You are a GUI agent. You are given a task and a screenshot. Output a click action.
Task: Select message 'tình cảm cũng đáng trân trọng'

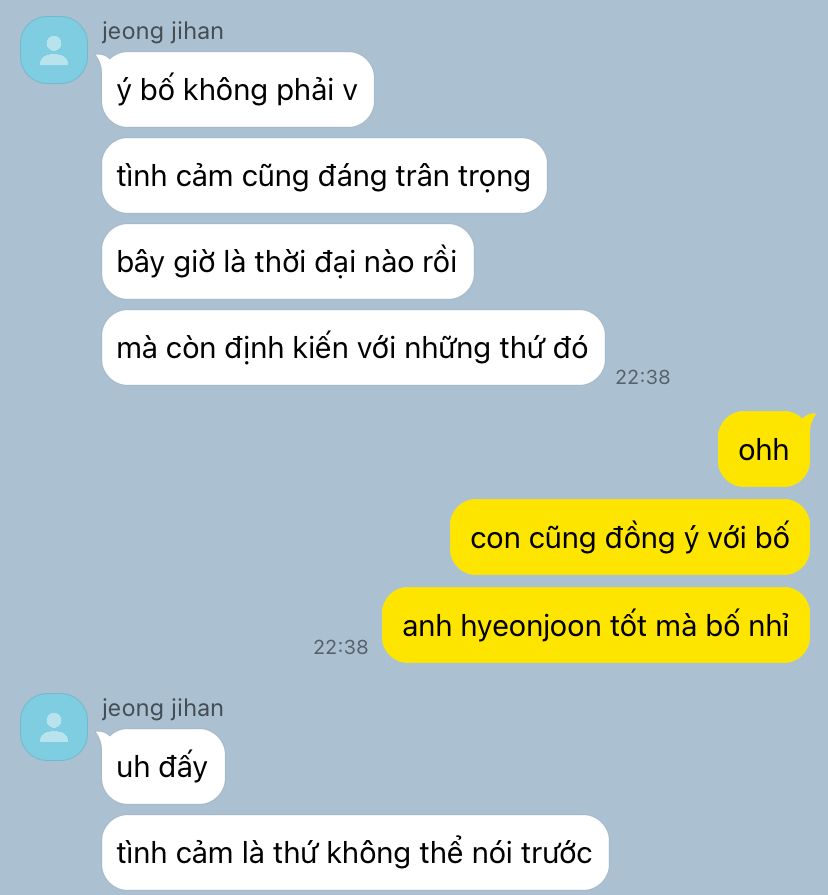pos(324,176)
